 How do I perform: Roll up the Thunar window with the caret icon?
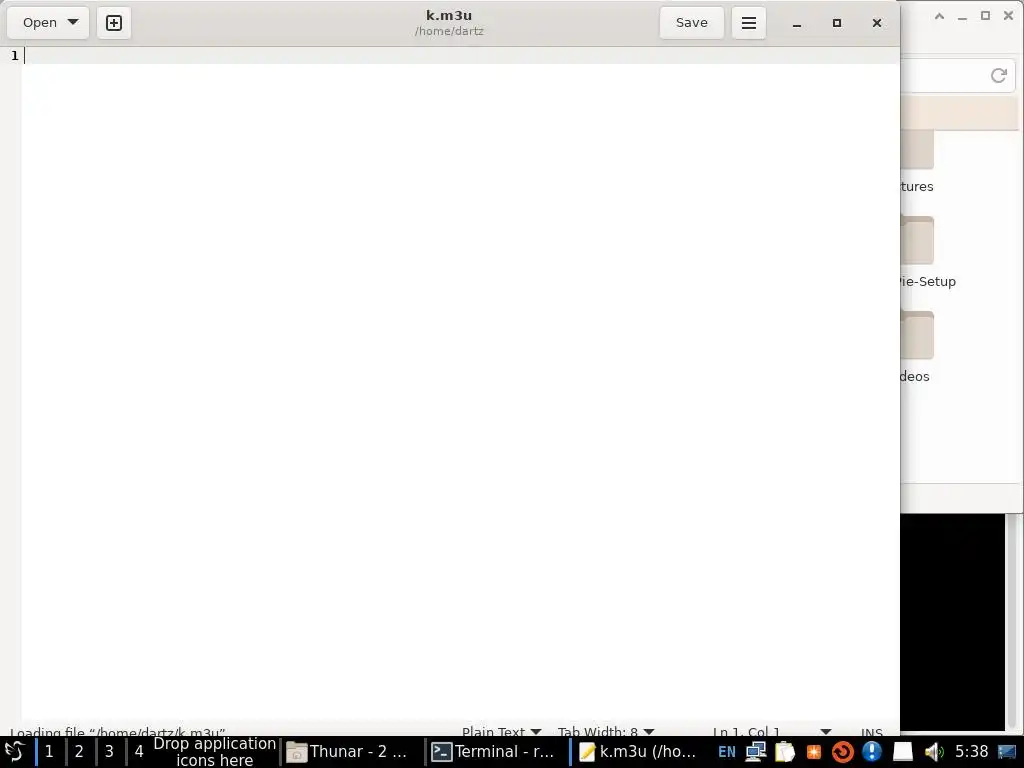click(939, 16)
